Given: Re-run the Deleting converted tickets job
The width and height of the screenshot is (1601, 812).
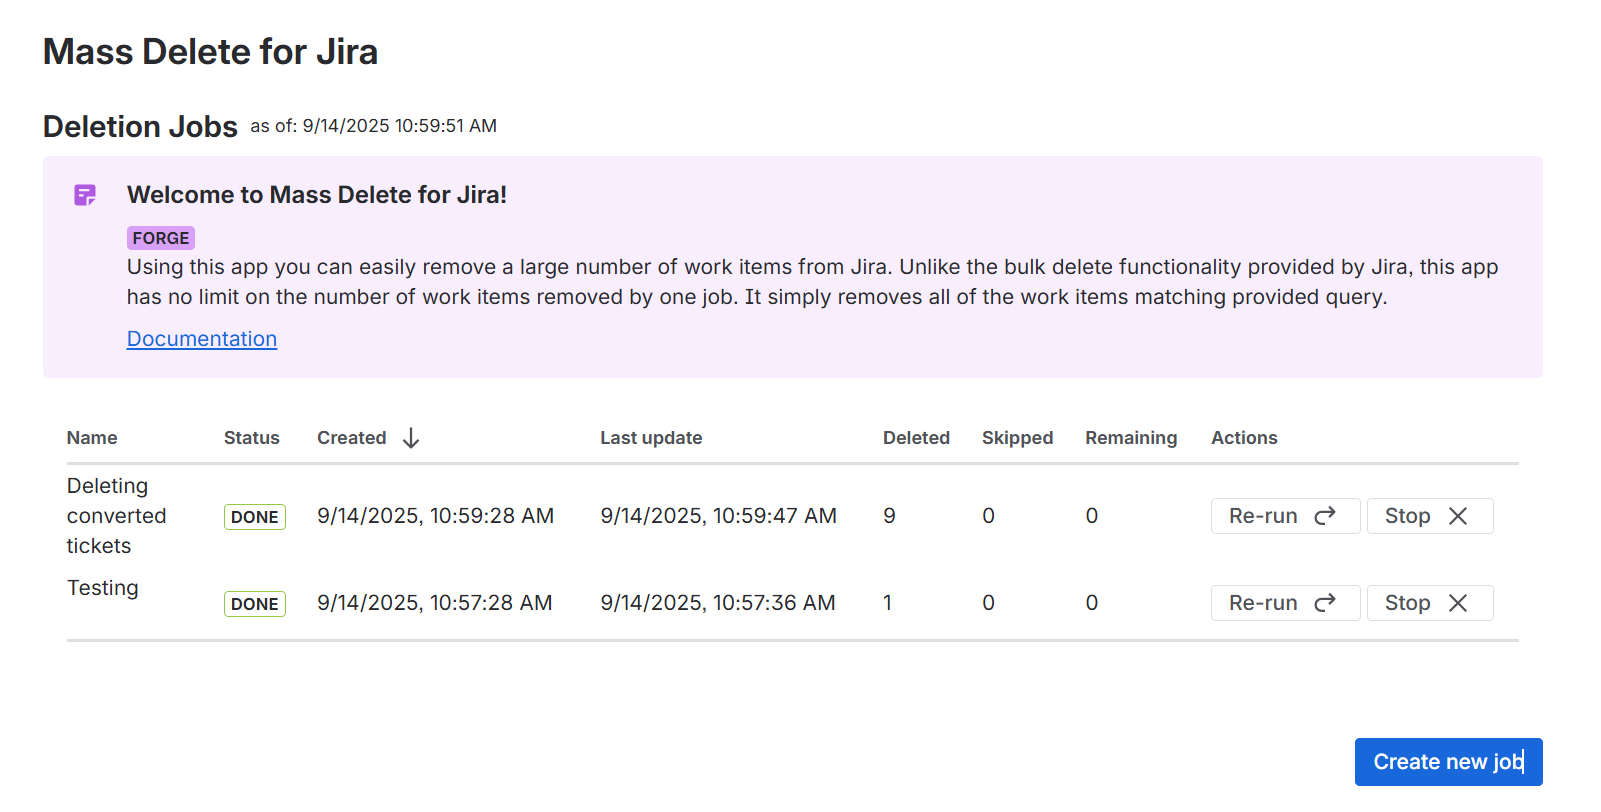Looking at the screenshot, I should pyautogui.click(x=1285, y=516).
